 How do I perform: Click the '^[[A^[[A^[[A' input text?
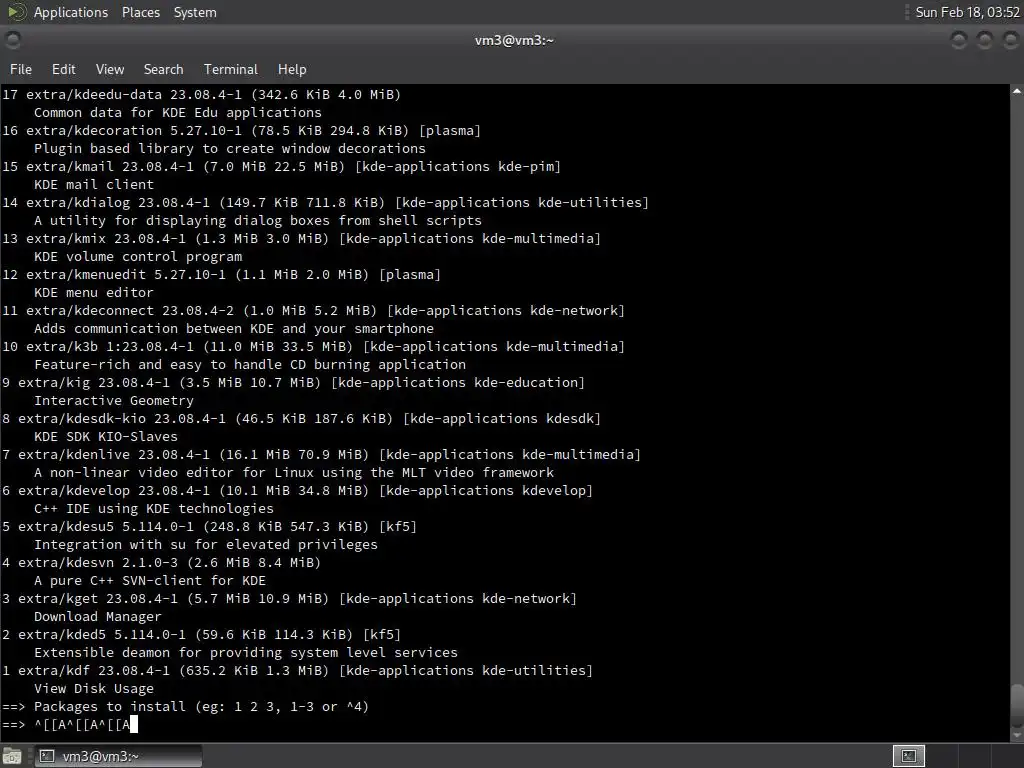pos(82,724)
